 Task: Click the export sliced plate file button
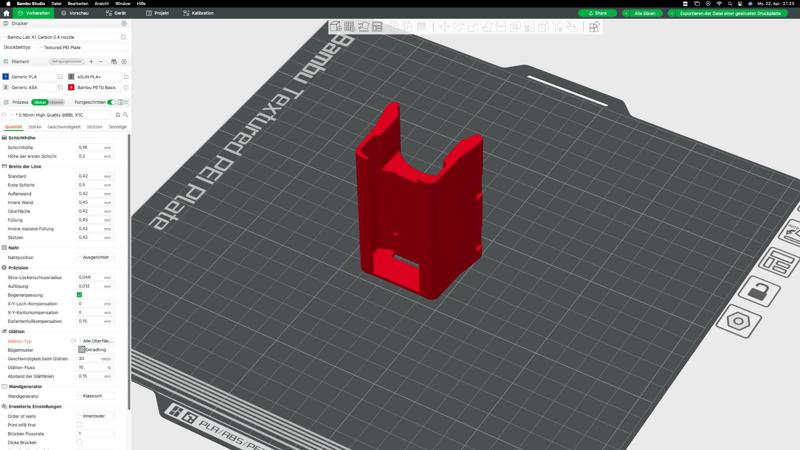tap(728, 13)
